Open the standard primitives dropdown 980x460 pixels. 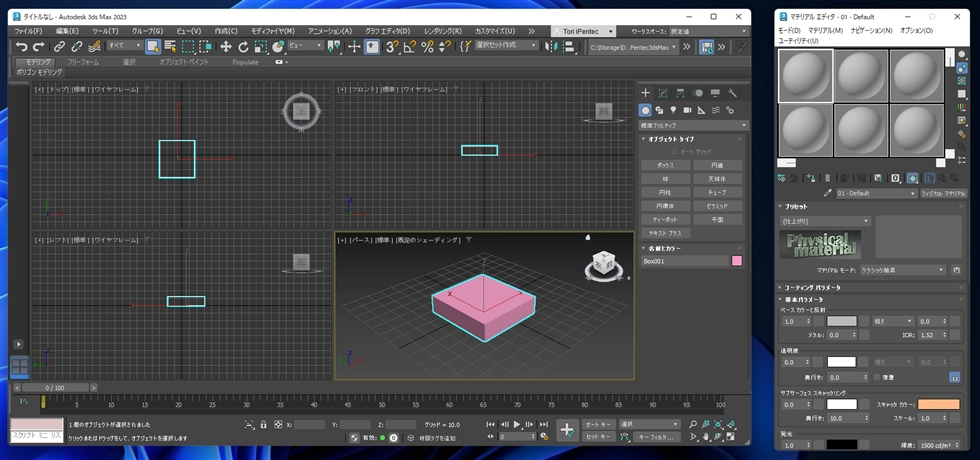[693, 126]
